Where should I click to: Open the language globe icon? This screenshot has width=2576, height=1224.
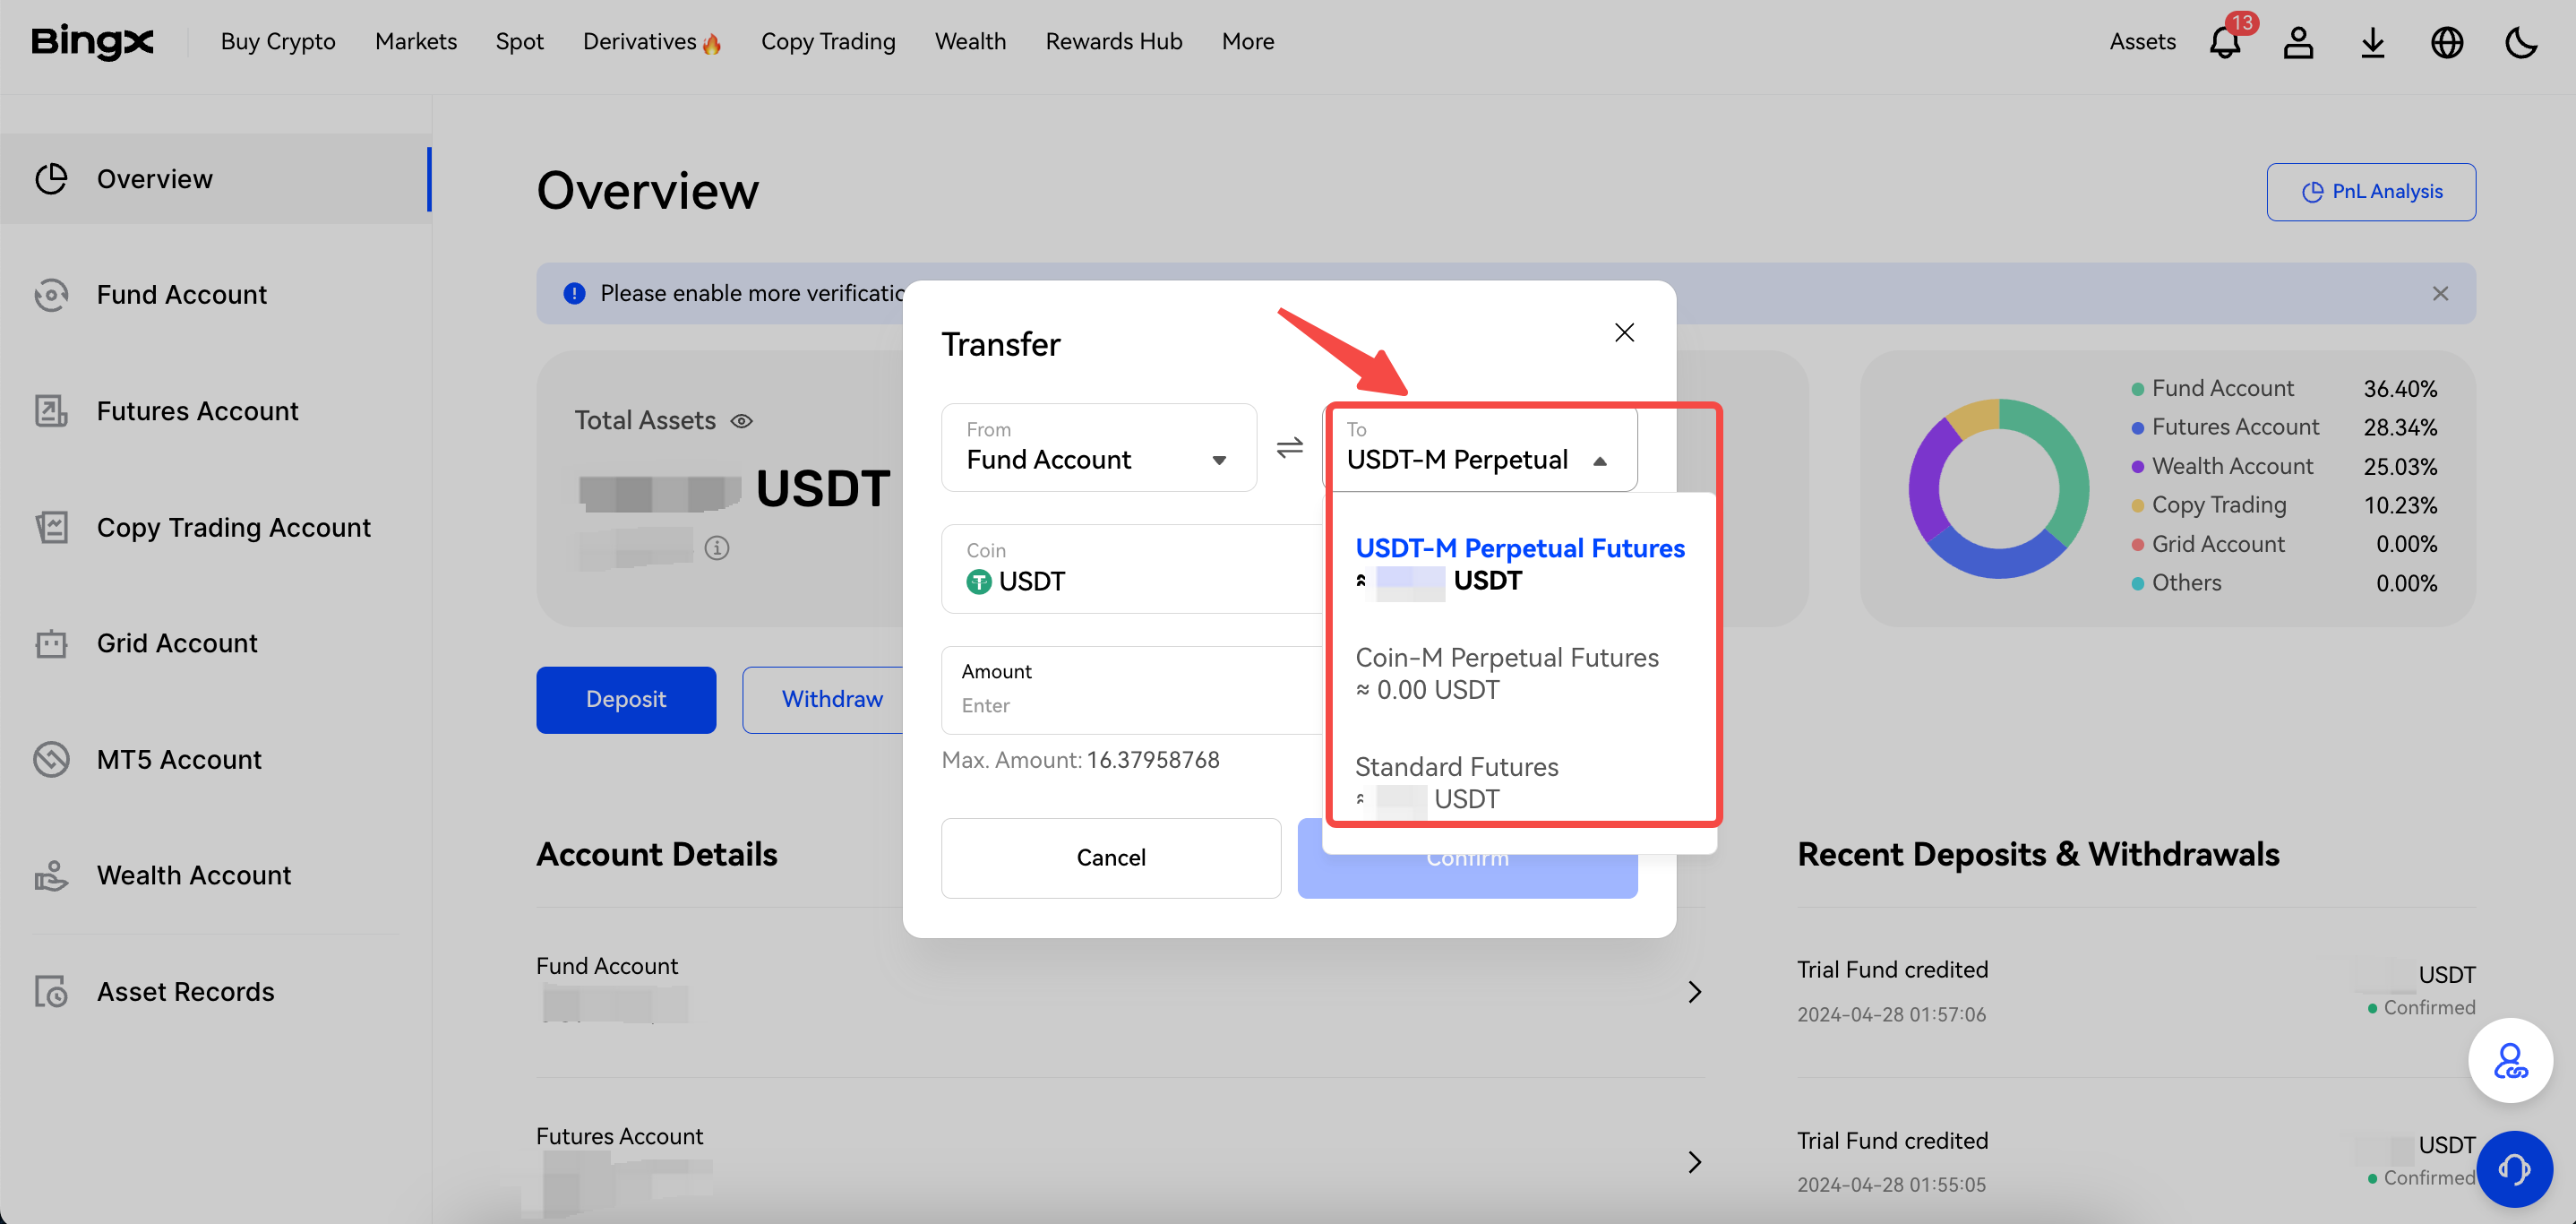(x=2446, y=42)
